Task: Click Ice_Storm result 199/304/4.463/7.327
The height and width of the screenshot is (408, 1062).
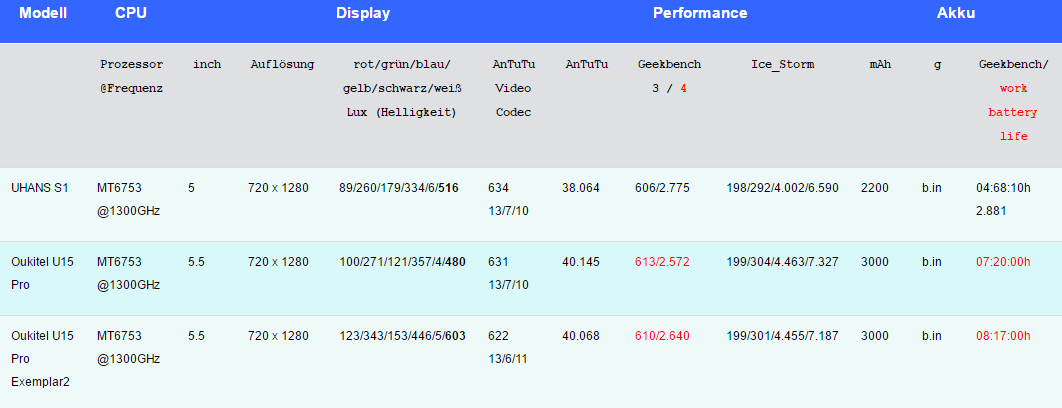Action: click(x=782, y=262)
